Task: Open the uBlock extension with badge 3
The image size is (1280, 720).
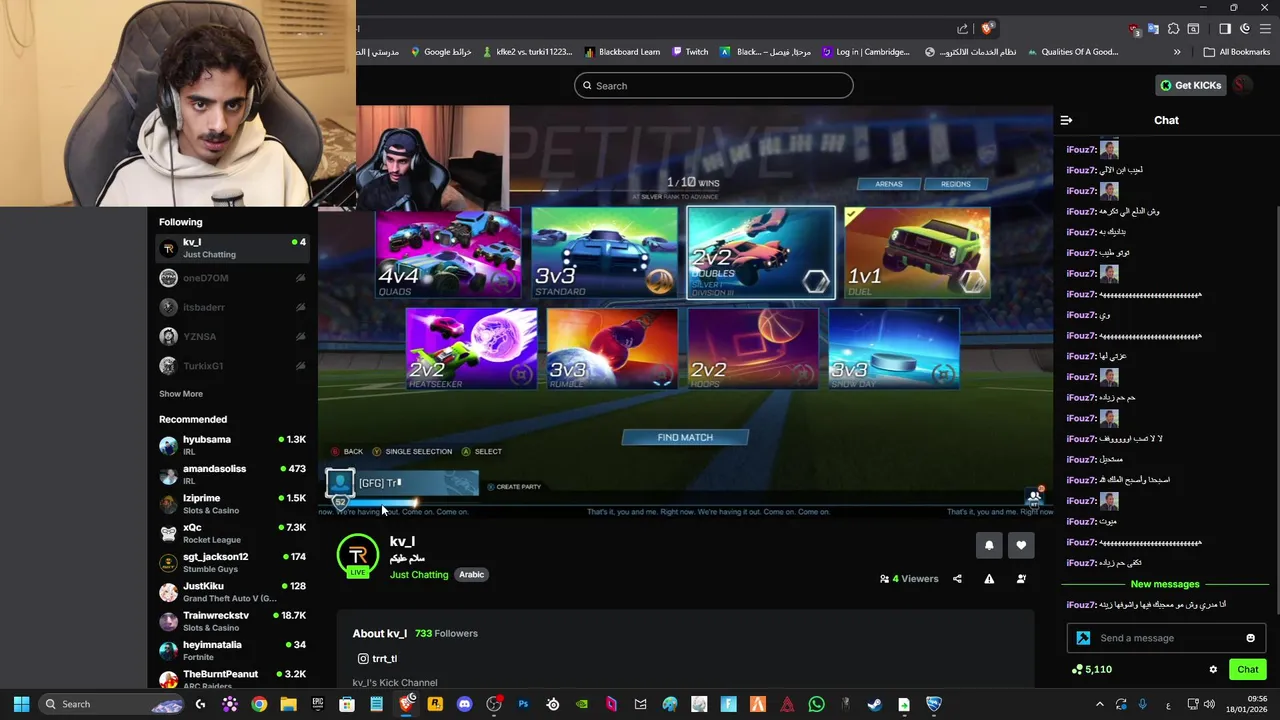Action: (1133, 29)
